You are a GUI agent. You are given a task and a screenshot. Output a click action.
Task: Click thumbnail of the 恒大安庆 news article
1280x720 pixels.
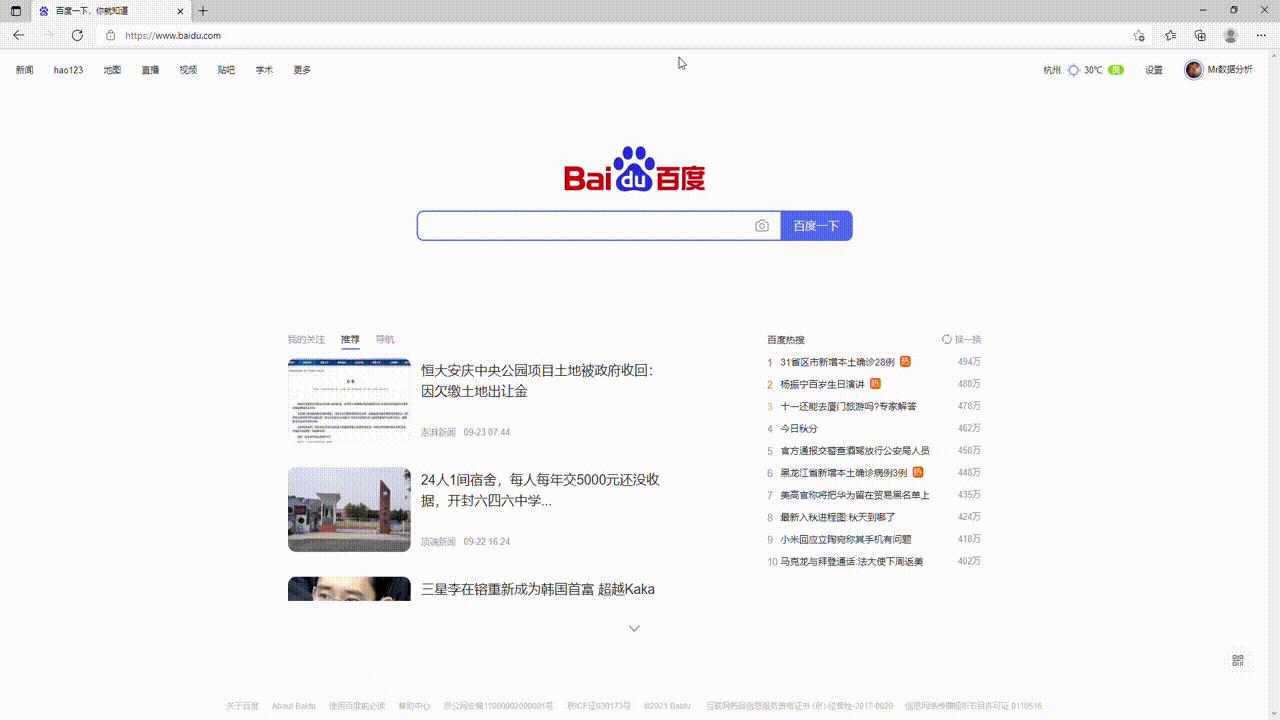click(349, 400)
